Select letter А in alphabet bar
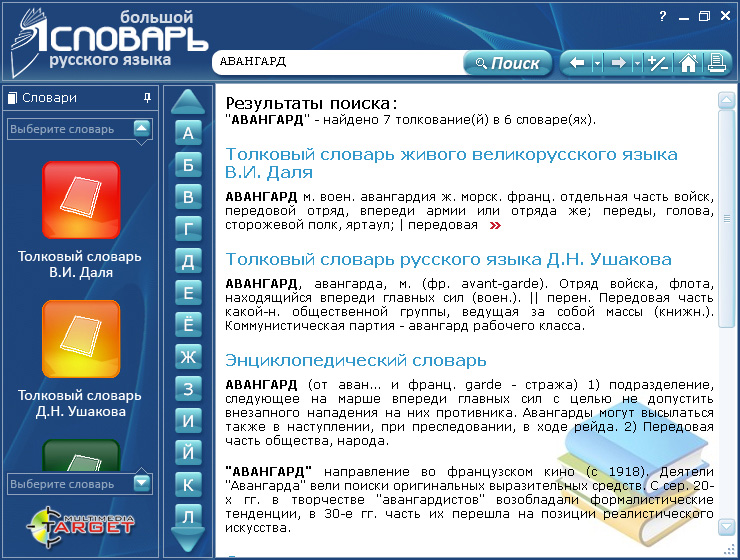 pos(188,133)
